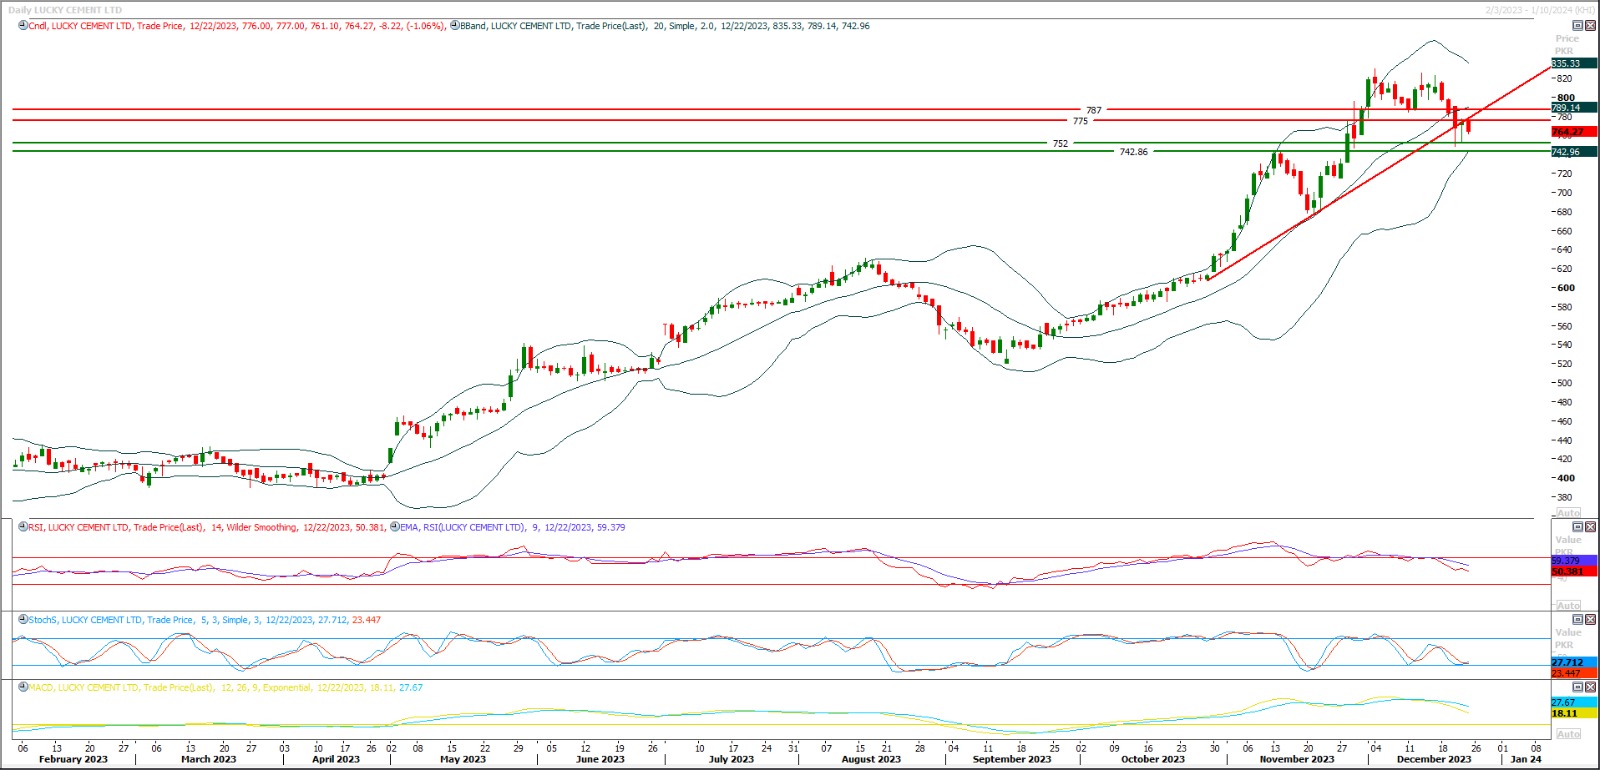Maximize the RSI indicator pane
The width and height of the screenshot is (1600, 770).
coord(1578,527)
